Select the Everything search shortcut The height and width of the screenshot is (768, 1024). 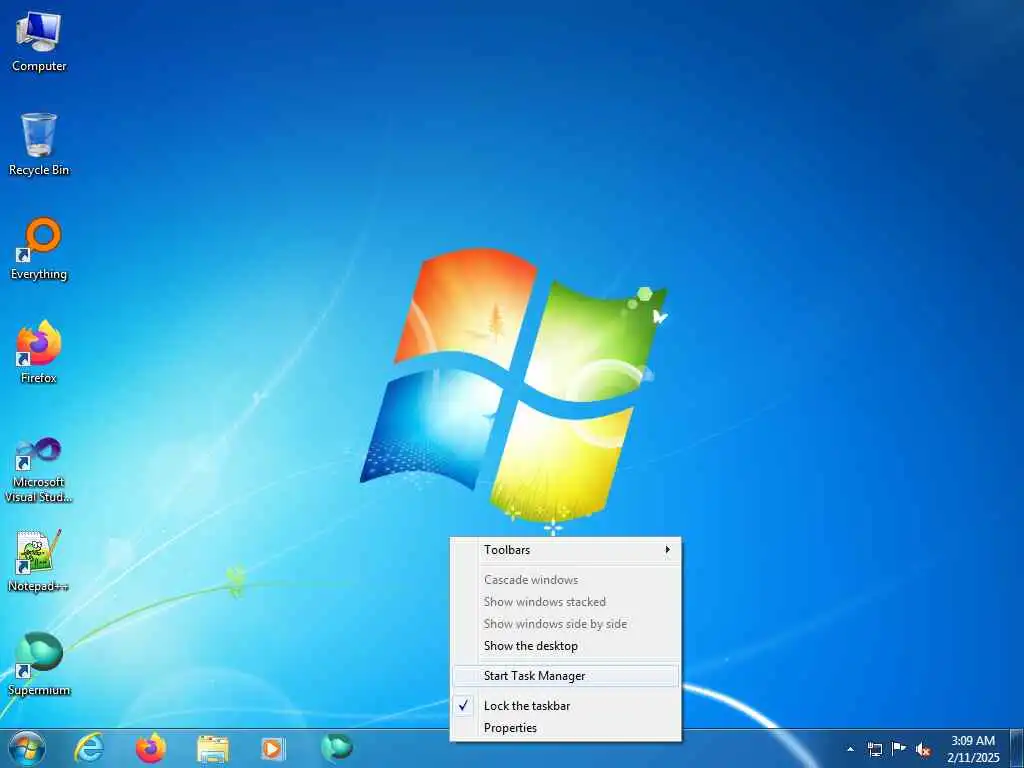[39, 249]
